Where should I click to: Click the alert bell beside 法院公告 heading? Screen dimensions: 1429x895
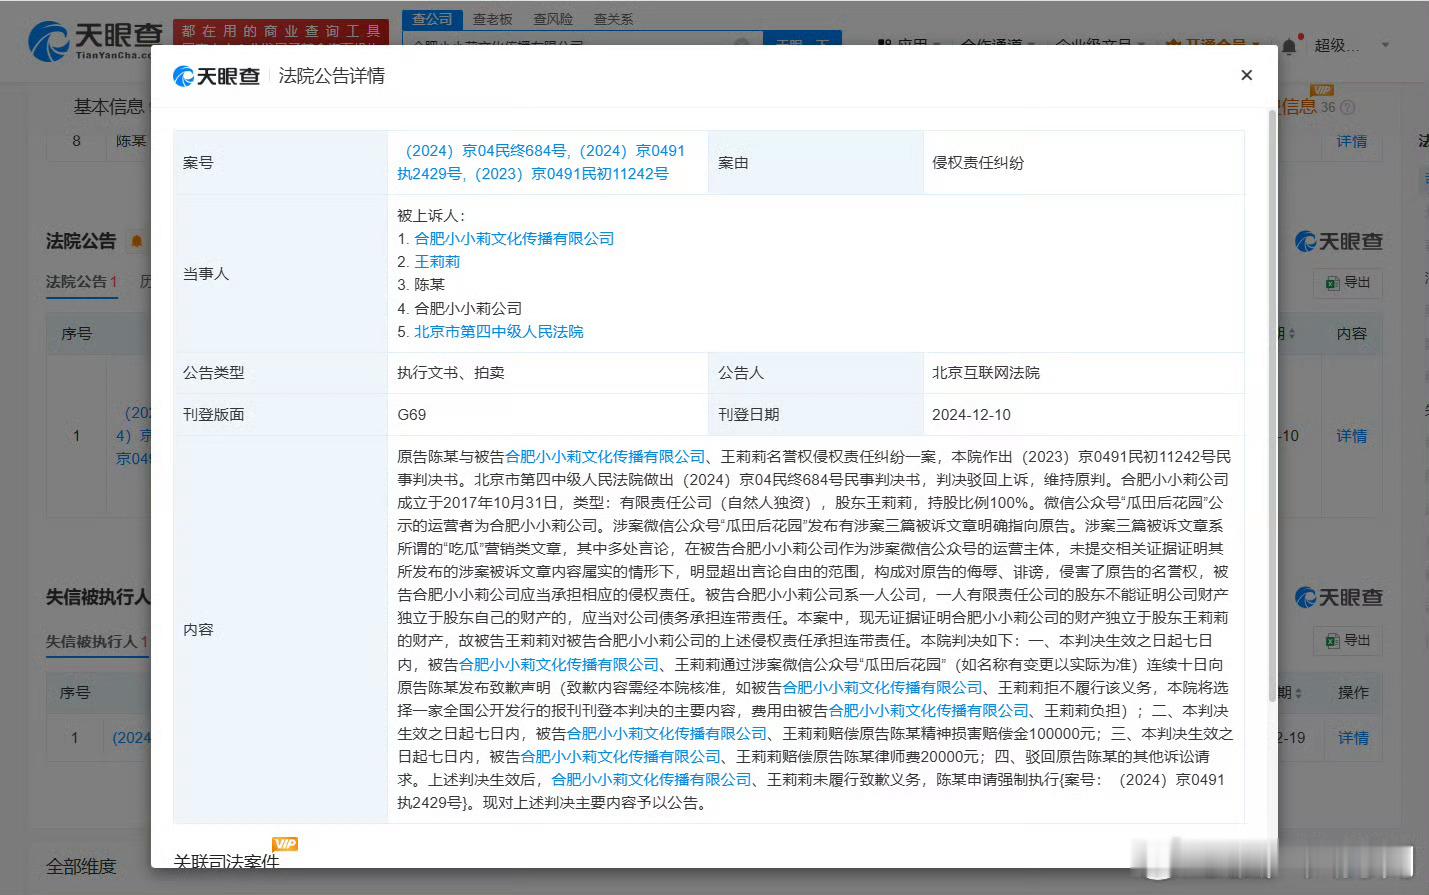click(136, 241)
